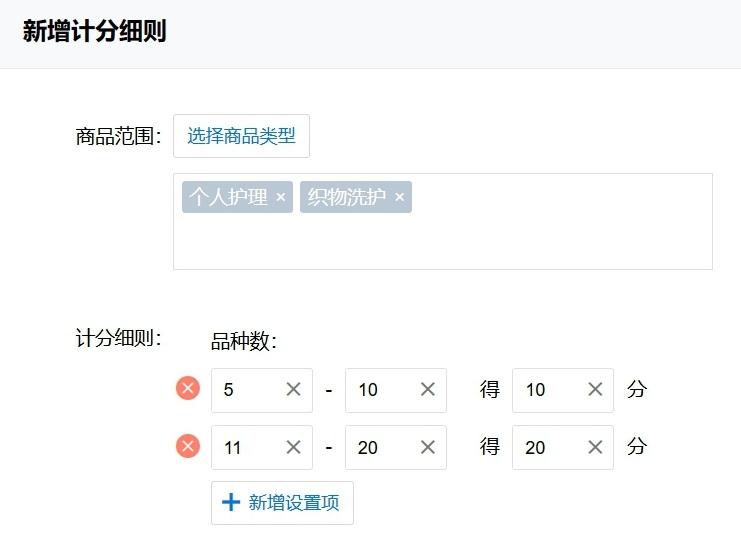Screen dimensions: 741x557
Task: Click 新增设置项 to add a rule
Action: coord(282,503)
